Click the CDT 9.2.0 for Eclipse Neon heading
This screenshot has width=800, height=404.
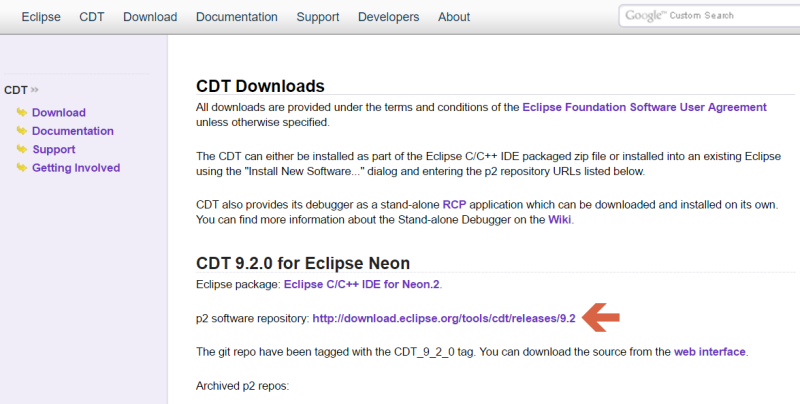coord(303,263)
